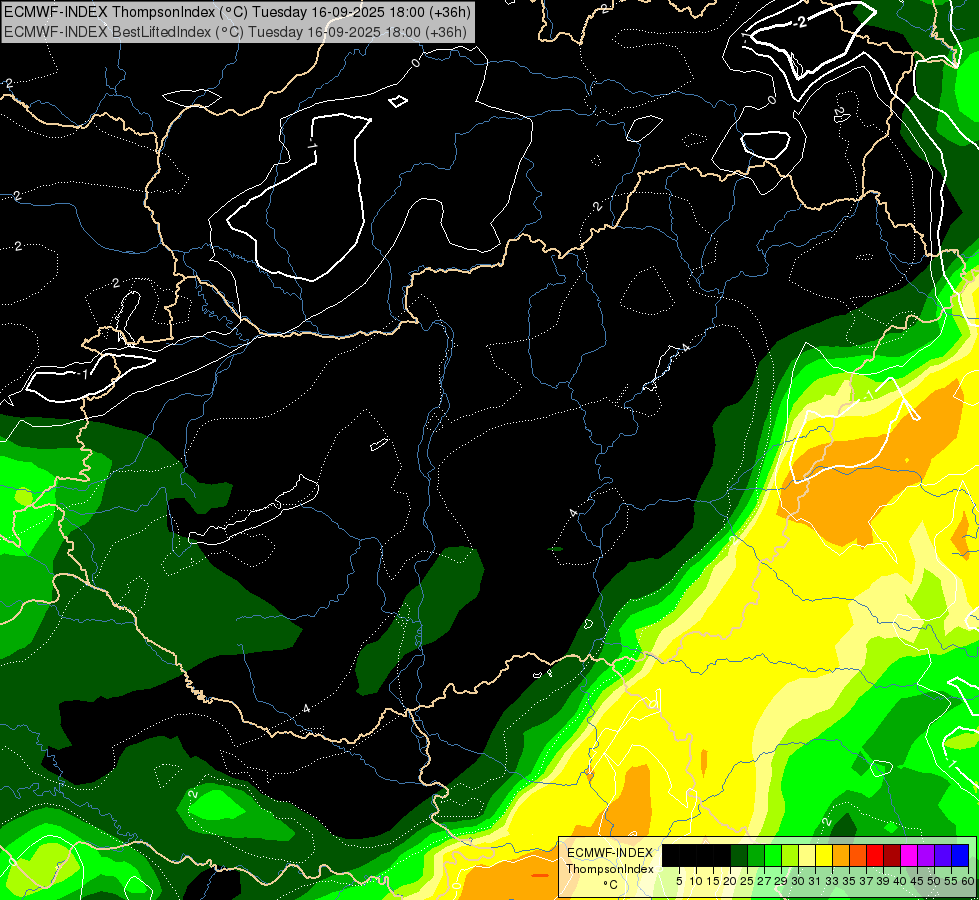Click the legend tick label '15'
This screenshot has width=979, height=900.
713,881
